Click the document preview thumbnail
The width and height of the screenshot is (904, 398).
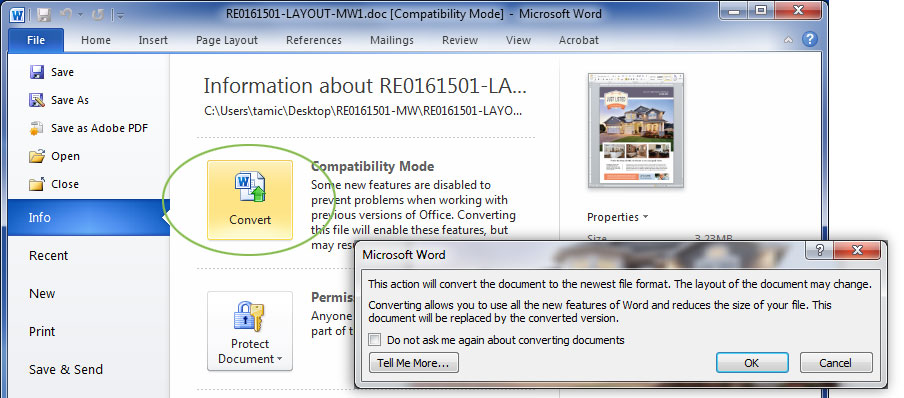pyautogui.click(x=635, y=130)
